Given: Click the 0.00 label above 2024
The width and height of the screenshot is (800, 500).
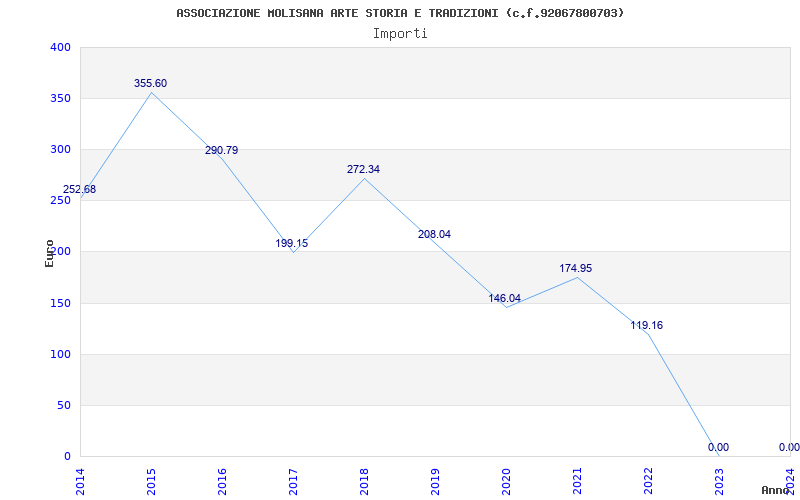Looking at the screenshot, I should tap(789, 447).
